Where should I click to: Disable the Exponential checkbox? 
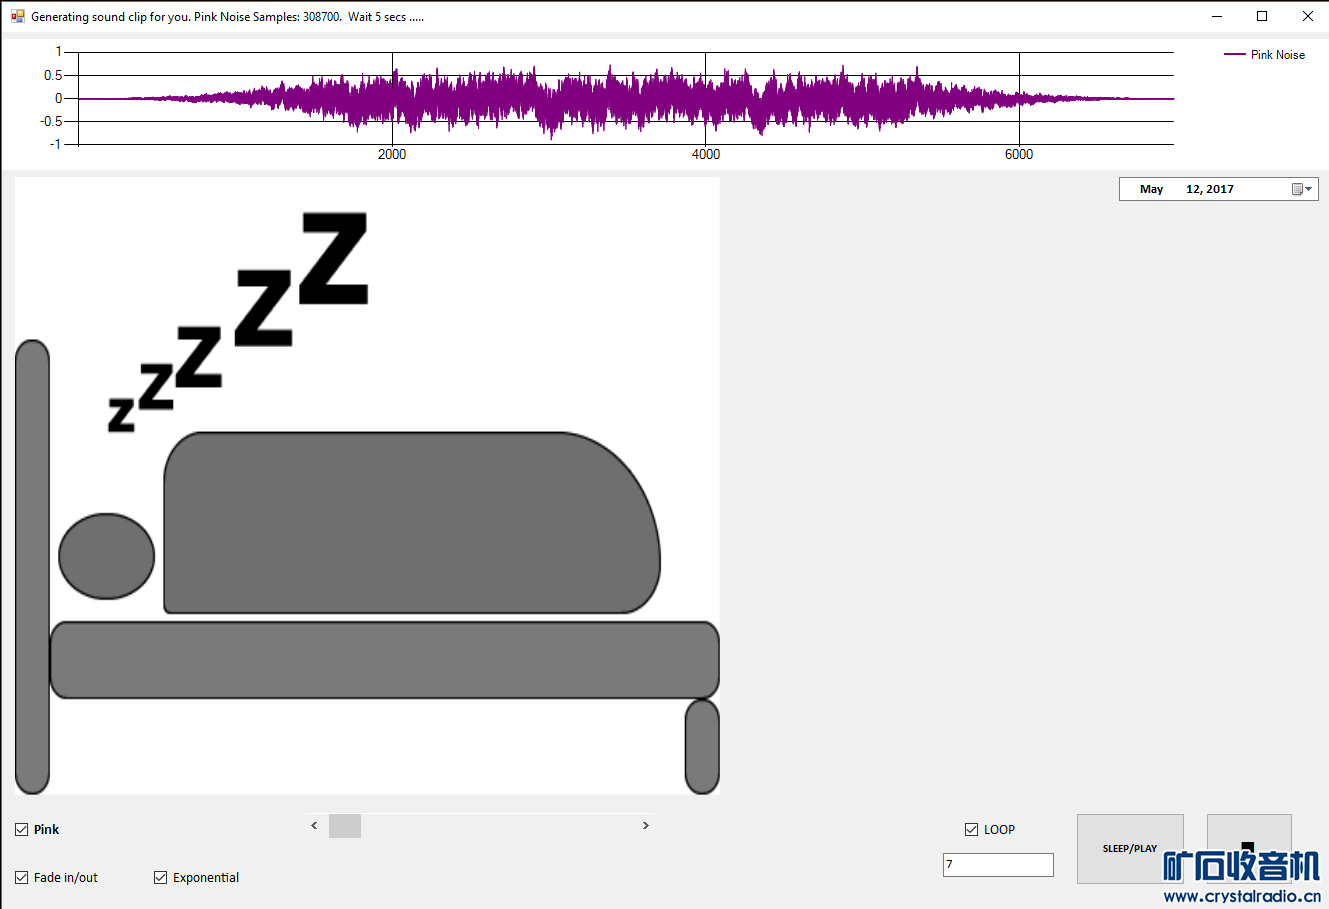pyautogui.click(x=161, y=878)
